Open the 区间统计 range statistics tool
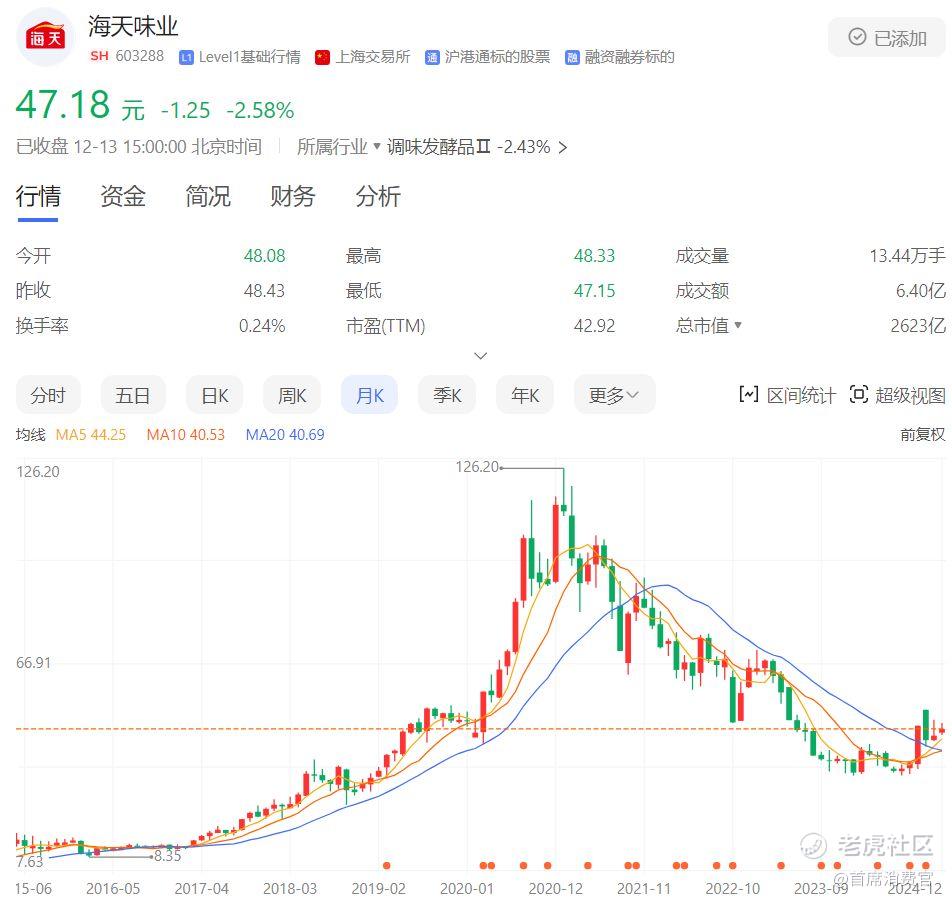 click(x=787, y=395)
